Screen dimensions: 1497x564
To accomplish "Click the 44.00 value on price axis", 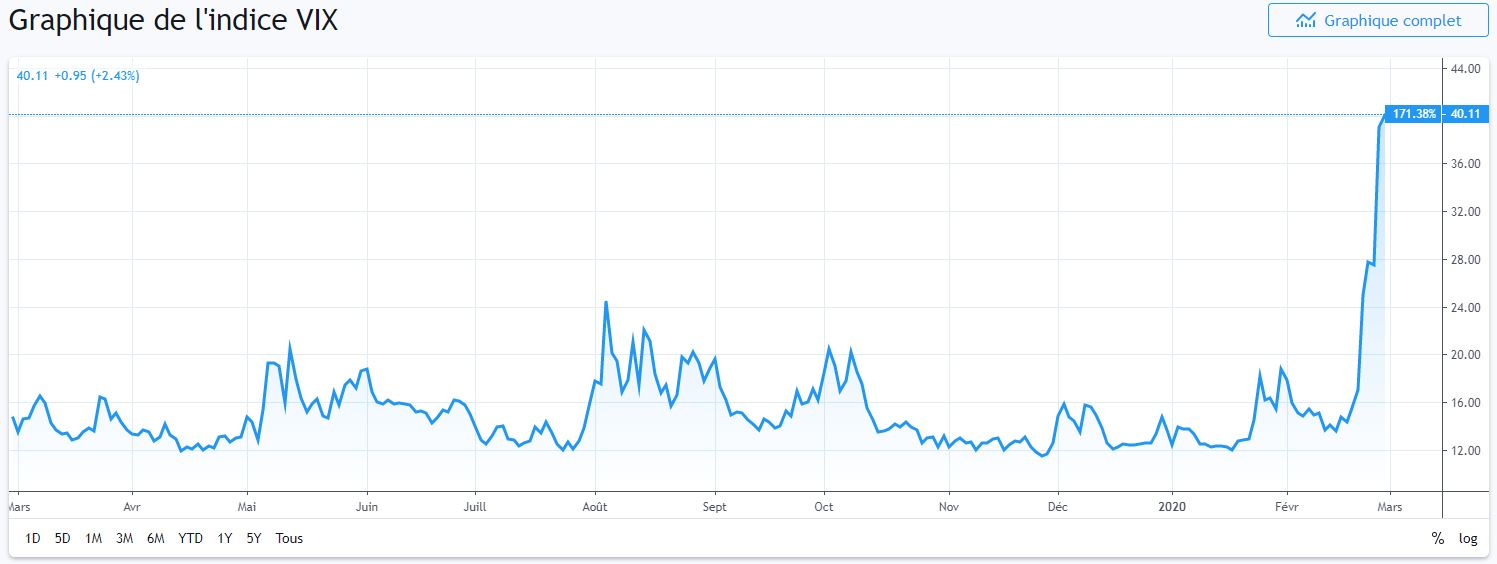I will pyautogui.click(x=1465, y=68).
